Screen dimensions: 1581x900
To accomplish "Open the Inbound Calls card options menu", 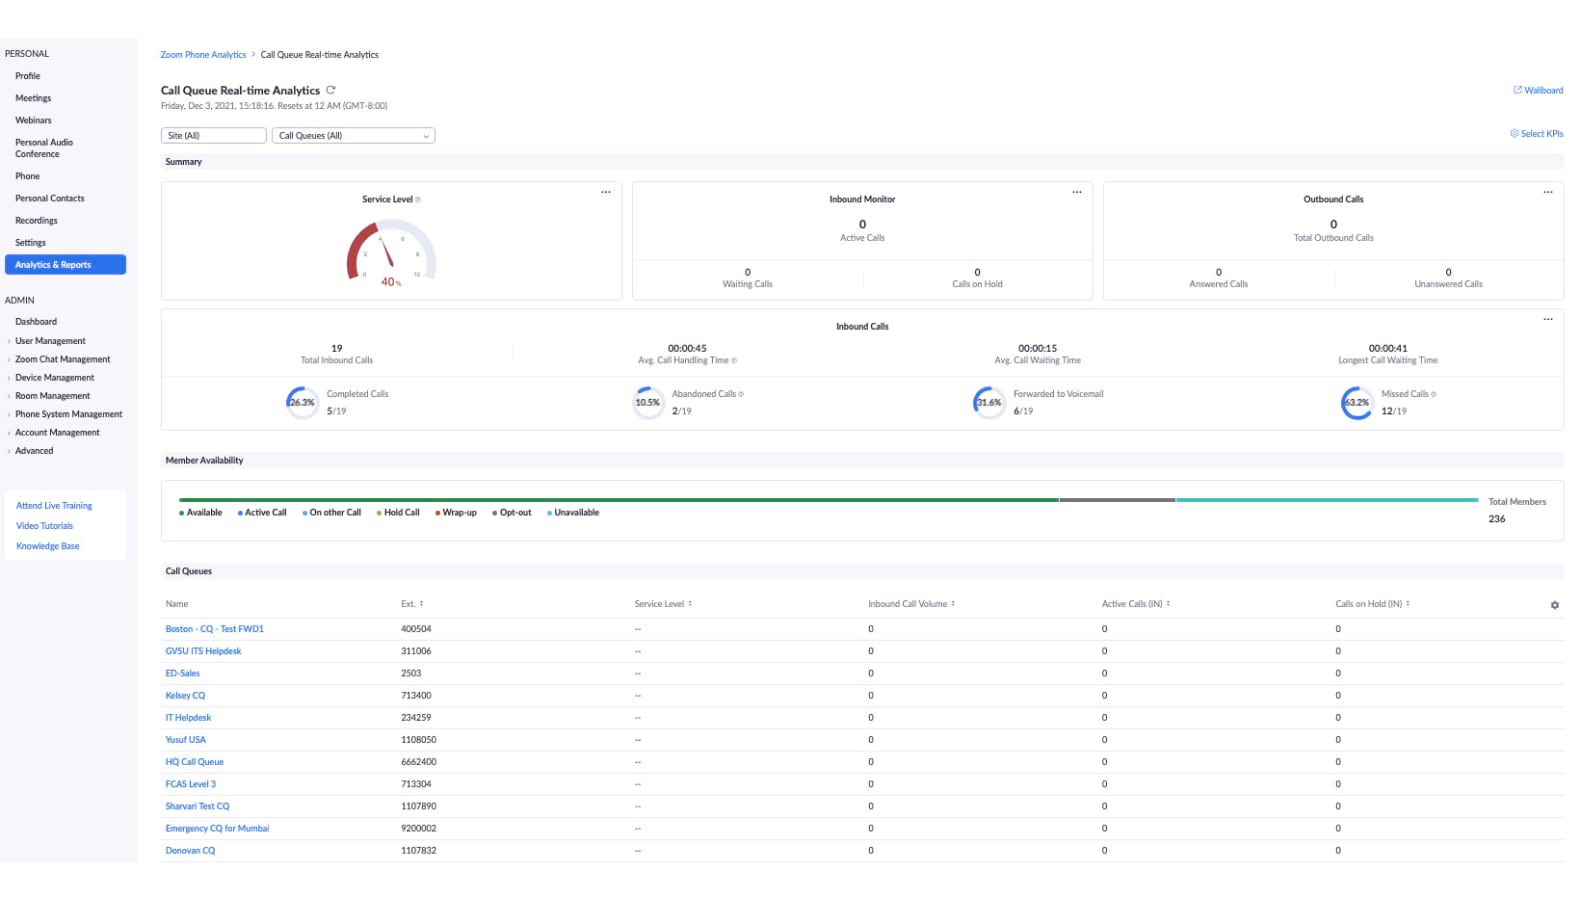I will click(1547, 319).
